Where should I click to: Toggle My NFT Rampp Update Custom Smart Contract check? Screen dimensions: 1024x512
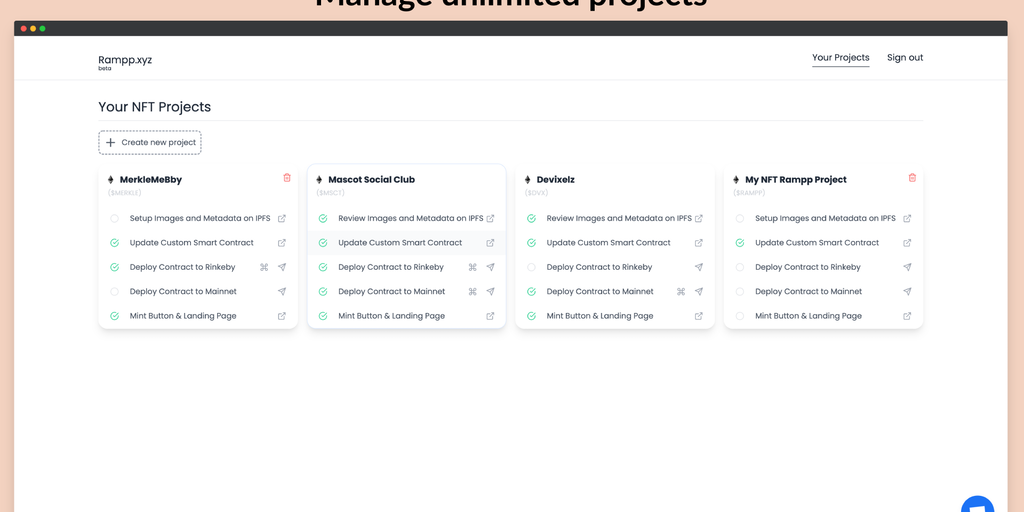(740, 243)
